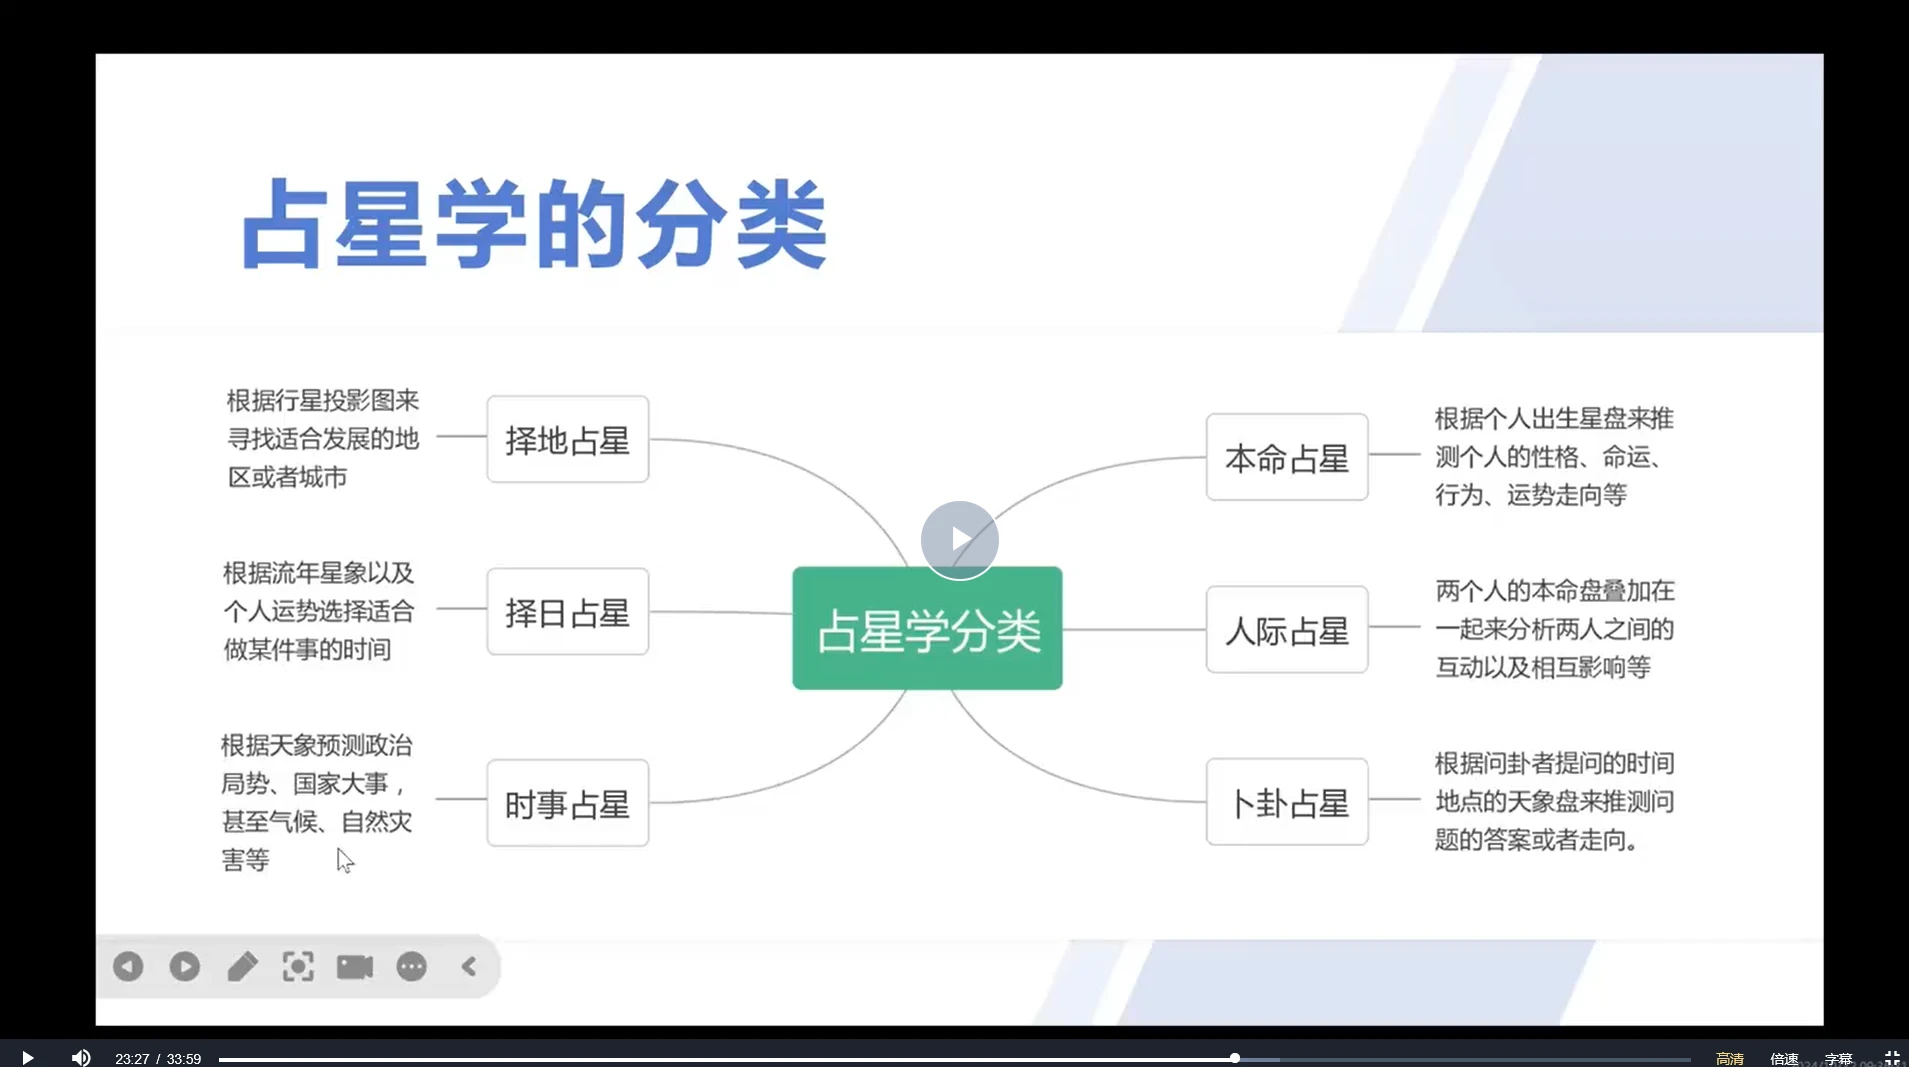Toggle subtitles with the 字幕 button
The image size is (1909, 1067).
pyautogui.click(x=1837, y=1058)
